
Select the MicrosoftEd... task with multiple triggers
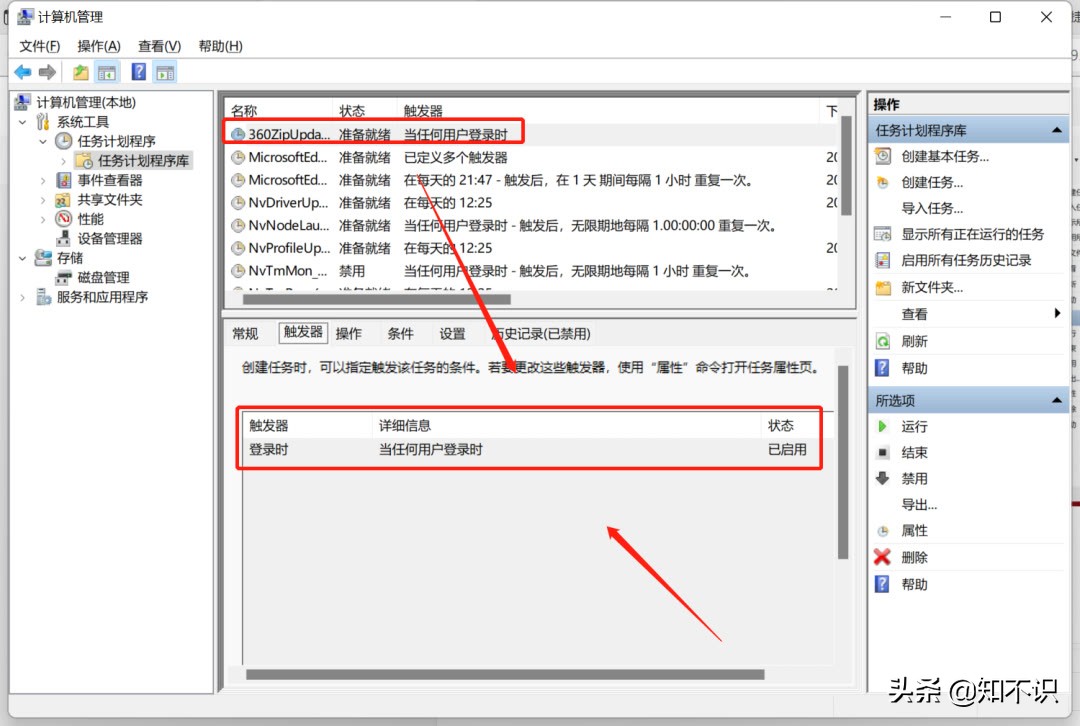[531, 157]
